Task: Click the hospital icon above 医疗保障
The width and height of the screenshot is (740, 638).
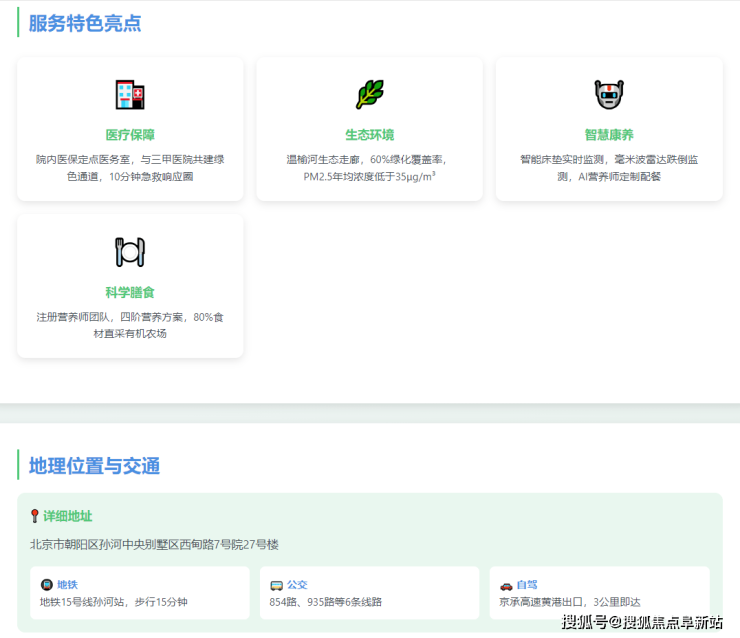Action: click(130, 95)
